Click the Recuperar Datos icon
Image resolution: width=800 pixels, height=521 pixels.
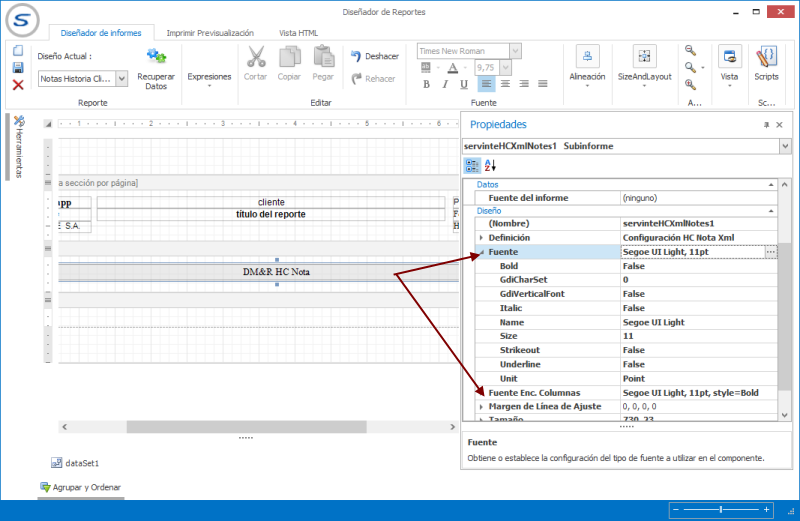coord(156,58)
